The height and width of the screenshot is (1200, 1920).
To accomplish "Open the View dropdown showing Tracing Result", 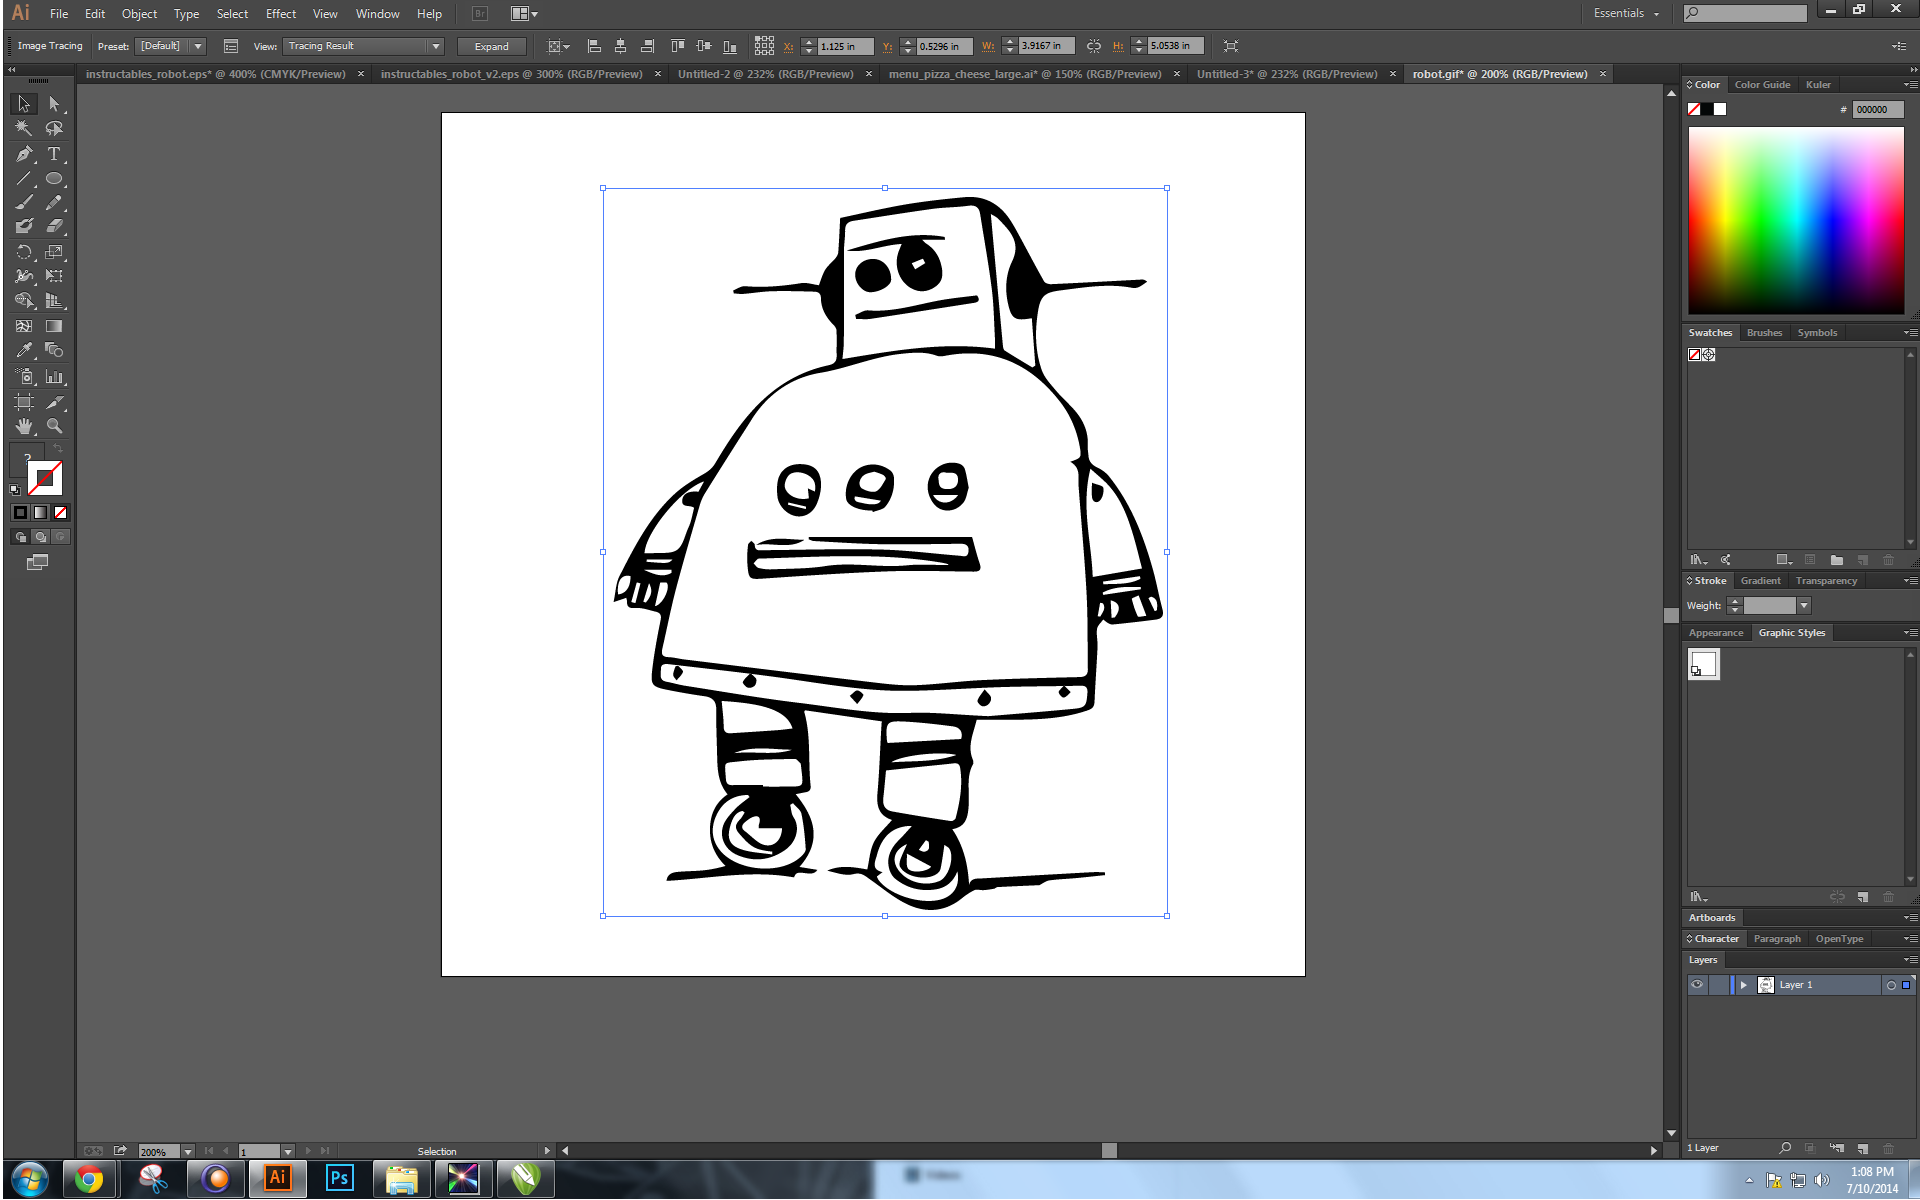I will pos(364,46).
